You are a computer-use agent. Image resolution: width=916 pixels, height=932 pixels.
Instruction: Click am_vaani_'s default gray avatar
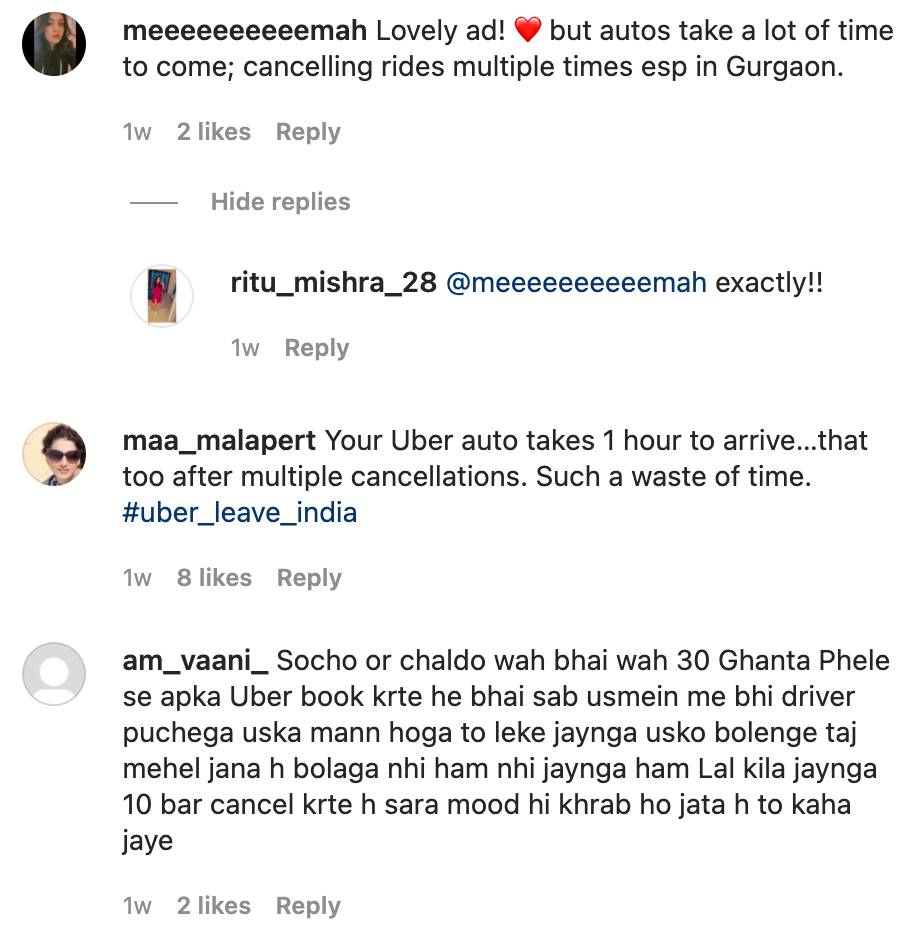54,674
